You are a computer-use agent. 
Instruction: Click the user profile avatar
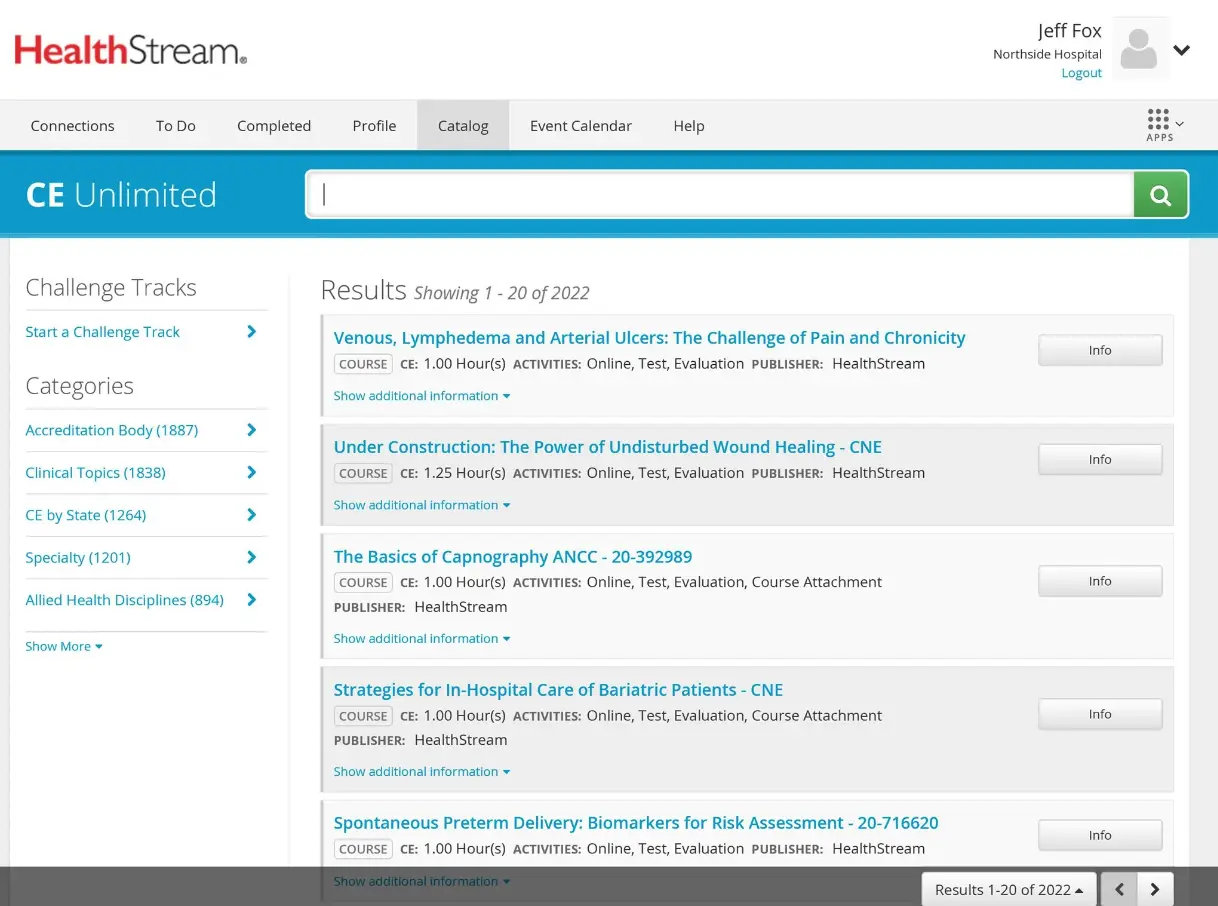click(1139, 48)
